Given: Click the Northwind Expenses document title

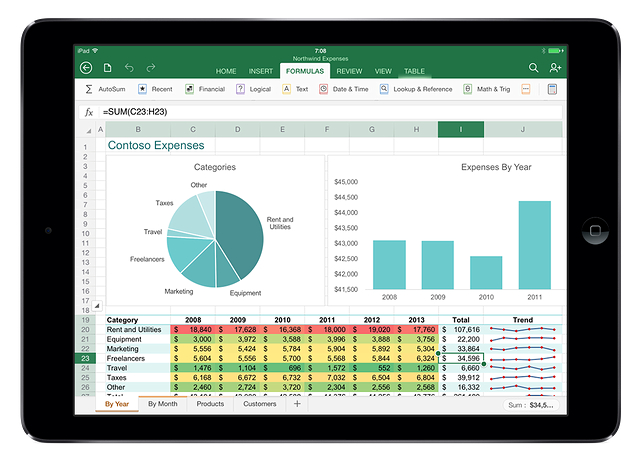Looking at the screenshot, I should [320, 59].
